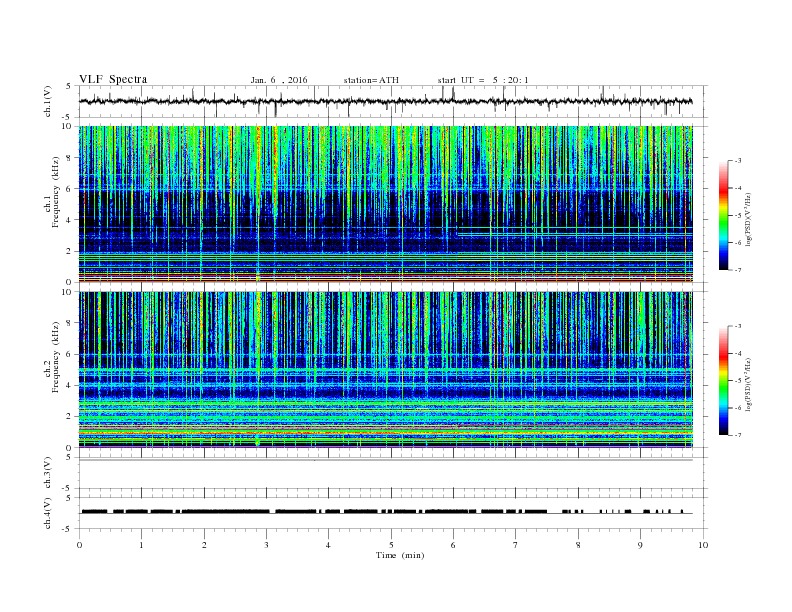Click the "3" tick on the time axis
The image size is (792, 612).
(x=266, y=545)
